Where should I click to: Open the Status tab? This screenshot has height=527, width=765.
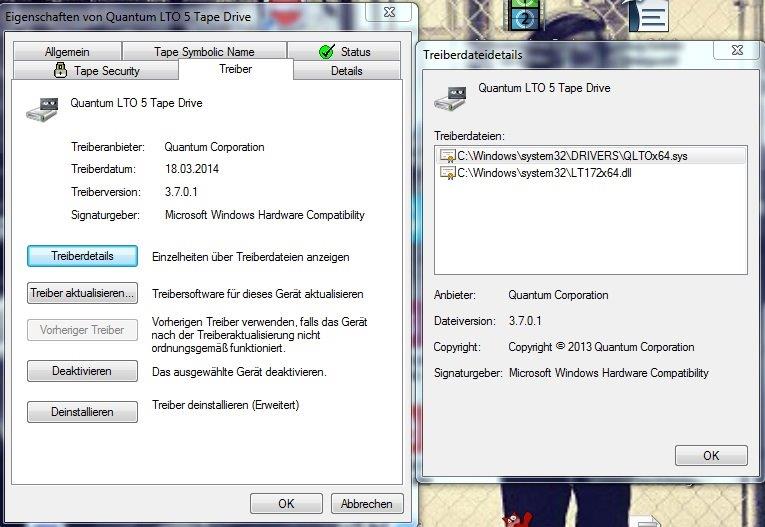(344, 51)
